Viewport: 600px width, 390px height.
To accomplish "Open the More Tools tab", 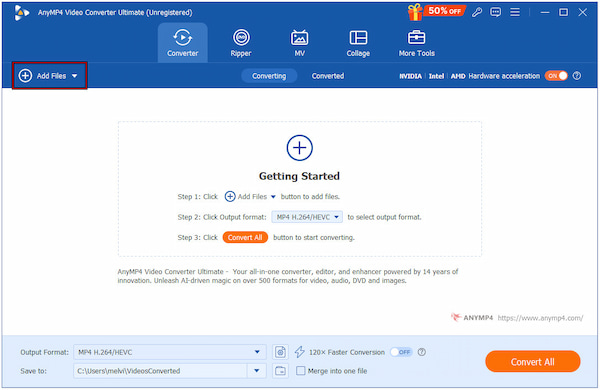I will point(417,42).
